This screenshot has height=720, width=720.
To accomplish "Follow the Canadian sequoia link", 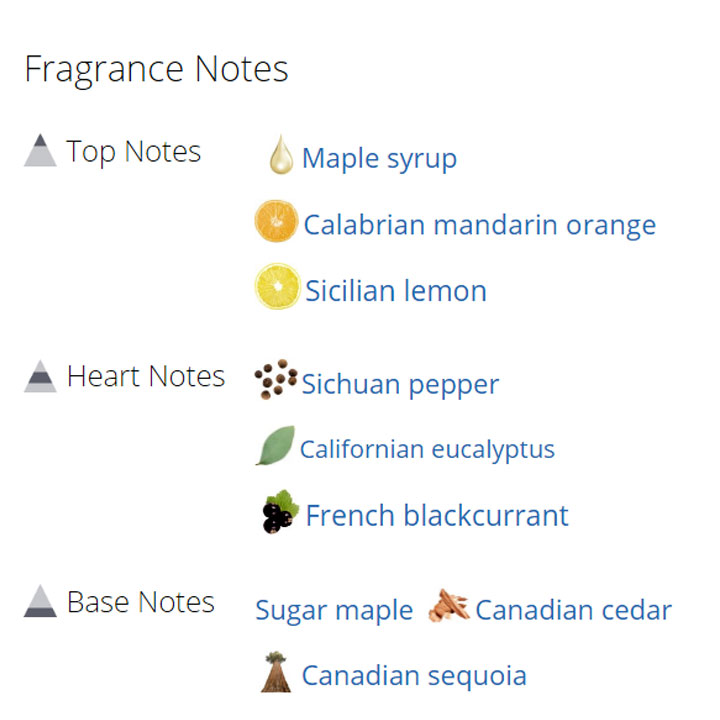I will 414,676.
